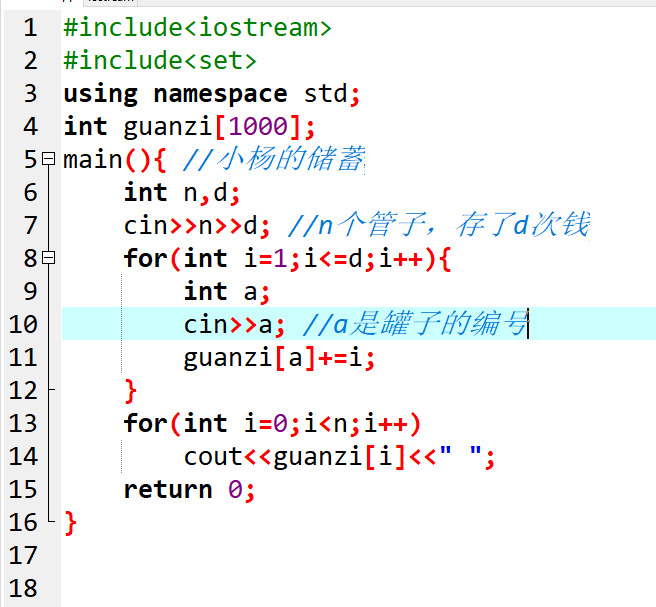
Task: Place cursor on 'return 0;' line
Action: 189,489
